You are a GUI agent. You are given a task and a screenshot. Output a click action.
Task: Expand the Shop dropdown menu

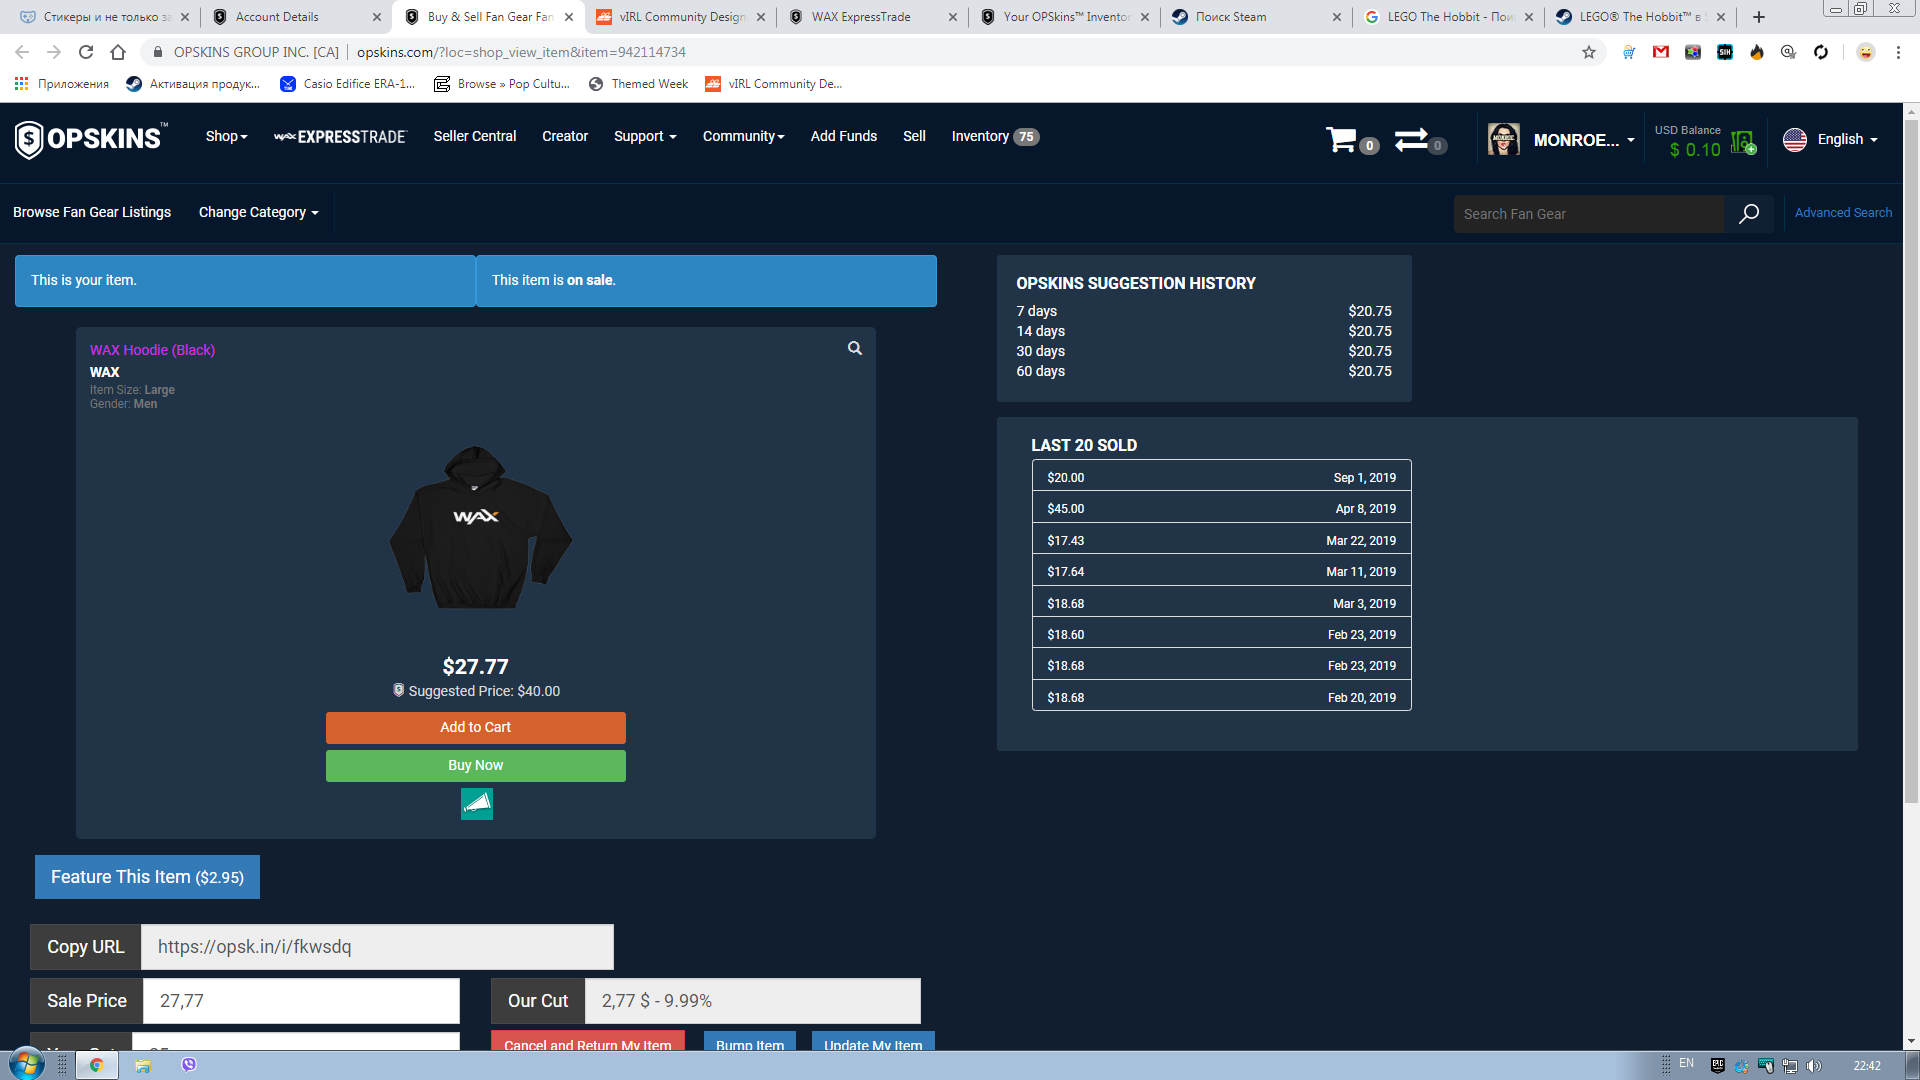(x=227, y=137)
